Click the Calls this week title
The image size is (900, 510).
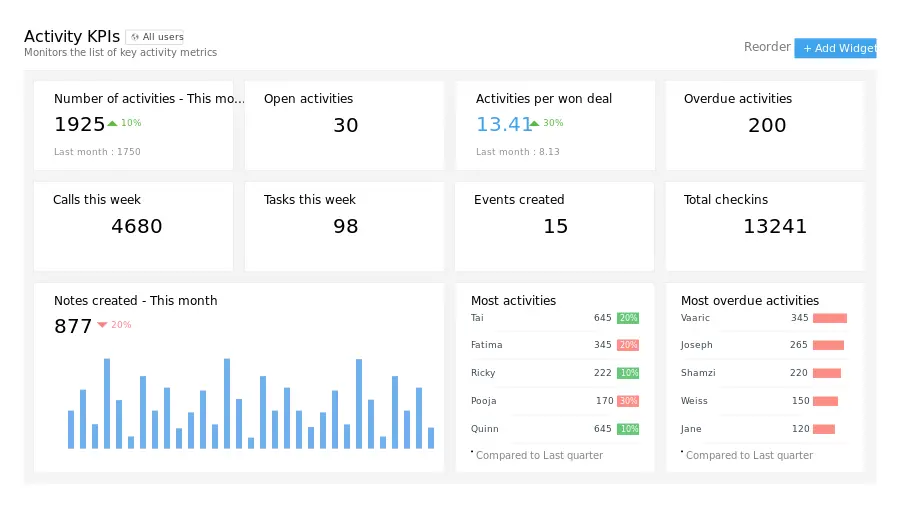tap(96, 200)
